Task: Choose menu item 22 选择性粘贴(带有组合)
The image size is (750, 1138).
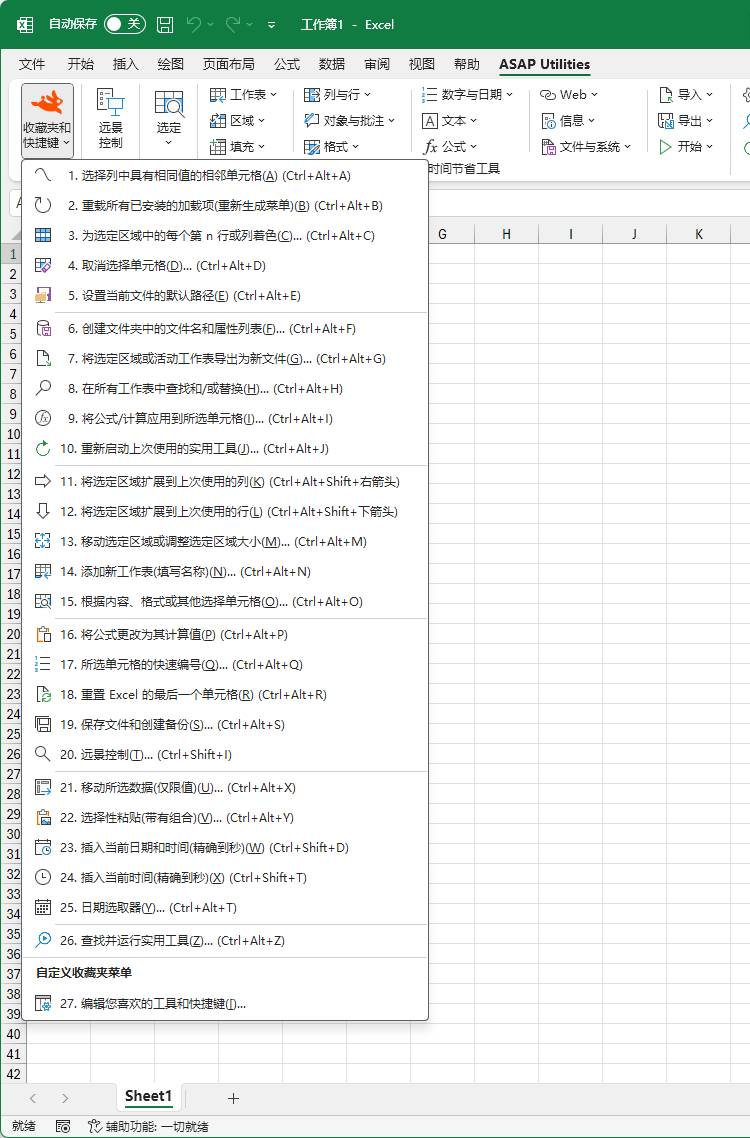Action: (x=225, y=817)
